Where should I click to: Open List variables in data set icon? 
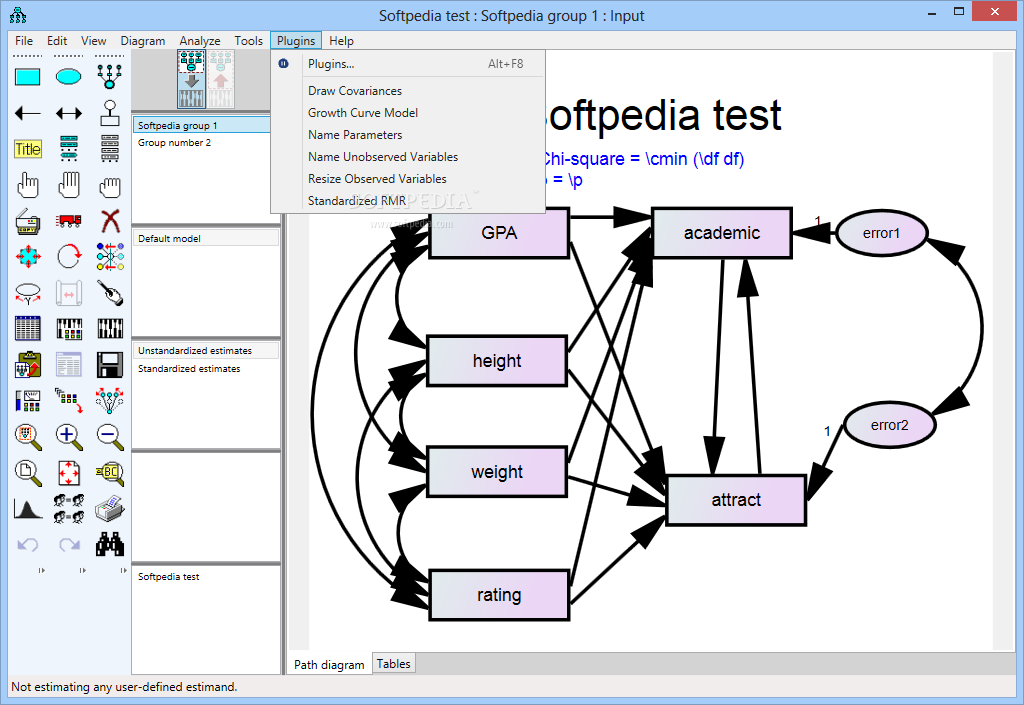(x=110, y=149)
